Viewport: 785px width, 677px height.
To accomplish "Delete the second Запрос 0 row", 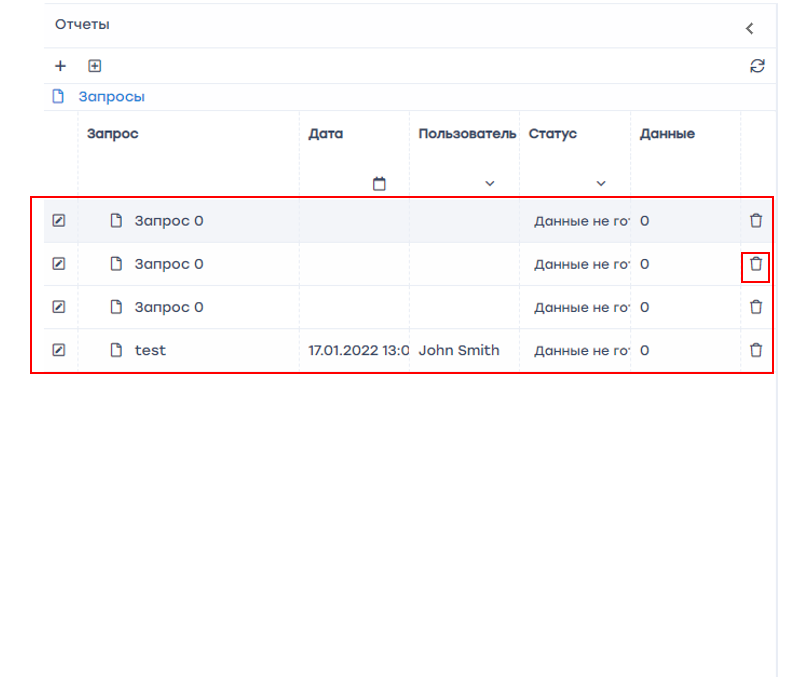I will 756,265.
